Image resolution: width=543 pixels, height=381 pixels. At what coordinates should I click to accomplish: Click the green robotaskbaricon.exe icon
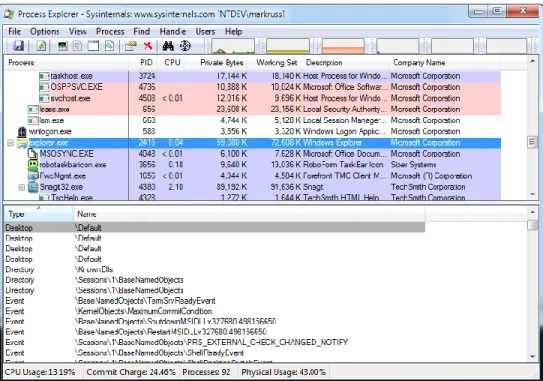(33, 165)
